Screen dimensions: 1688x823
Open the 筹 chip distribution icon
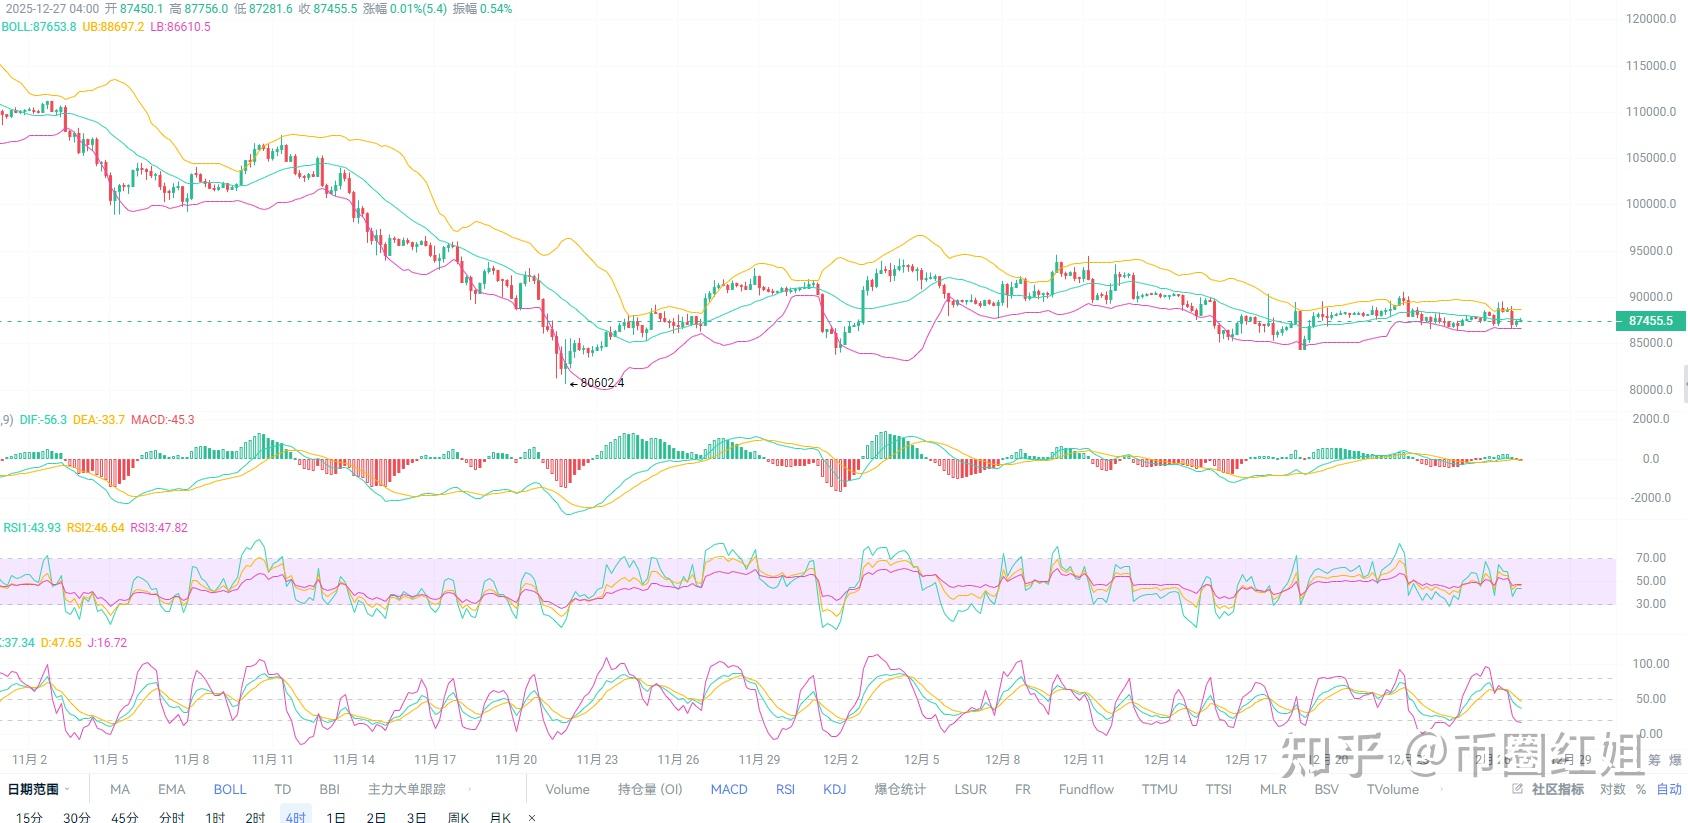click(x=1654, y=761)
